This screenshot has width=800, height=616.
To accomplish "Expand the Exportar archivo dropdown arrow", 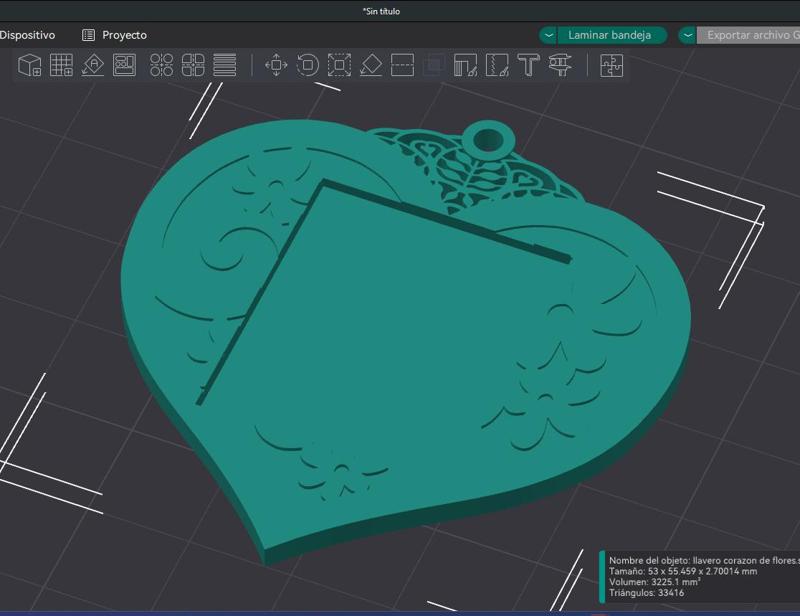I will 688,35.
